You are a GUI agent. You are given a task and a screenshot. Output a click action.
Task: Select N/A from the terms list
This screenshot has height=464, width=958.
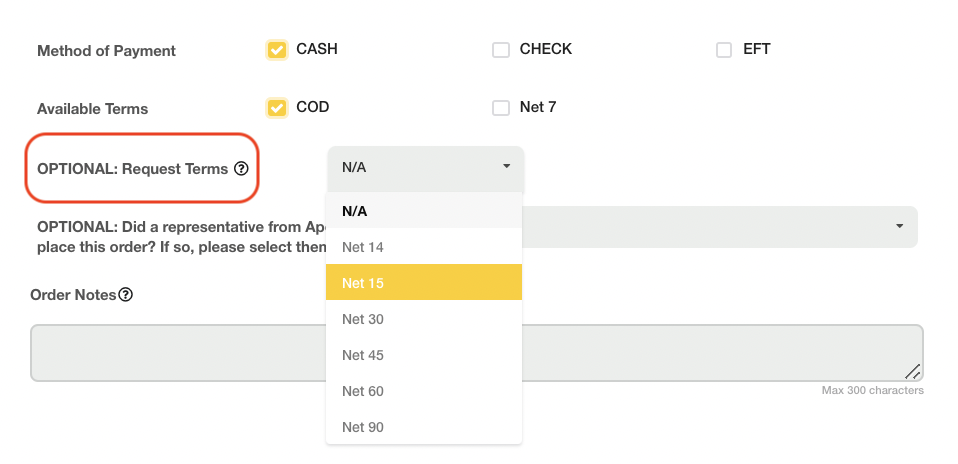(x=355, y=211)
